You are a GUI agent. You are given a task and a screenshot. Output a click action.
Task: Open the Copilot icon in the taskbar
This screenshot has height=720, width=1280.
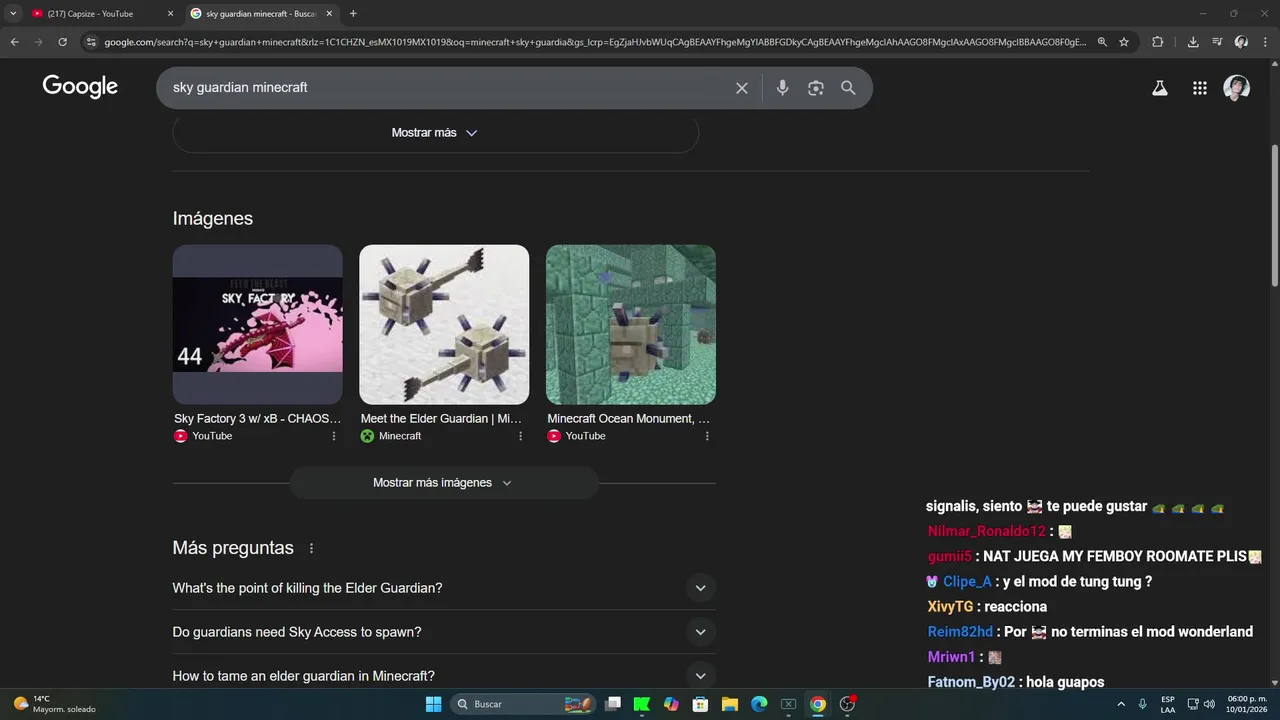(671, 704)
